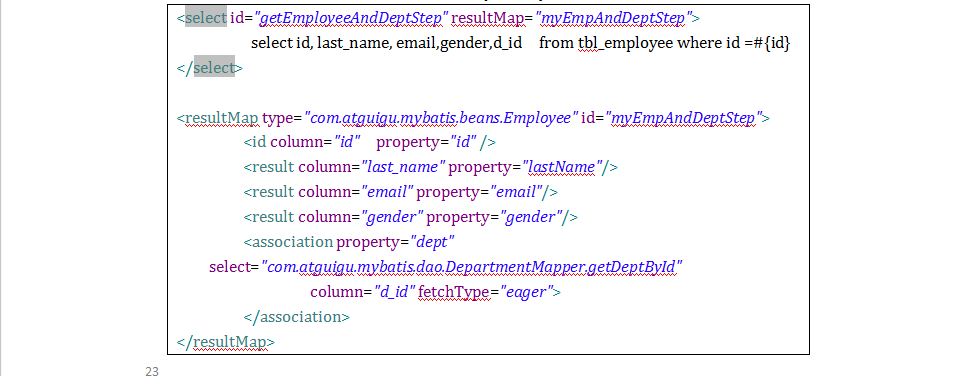Viewport: 953px width, 376px height.
Task: Click the opening "<resultMap" tag
Action: [218, 118]
